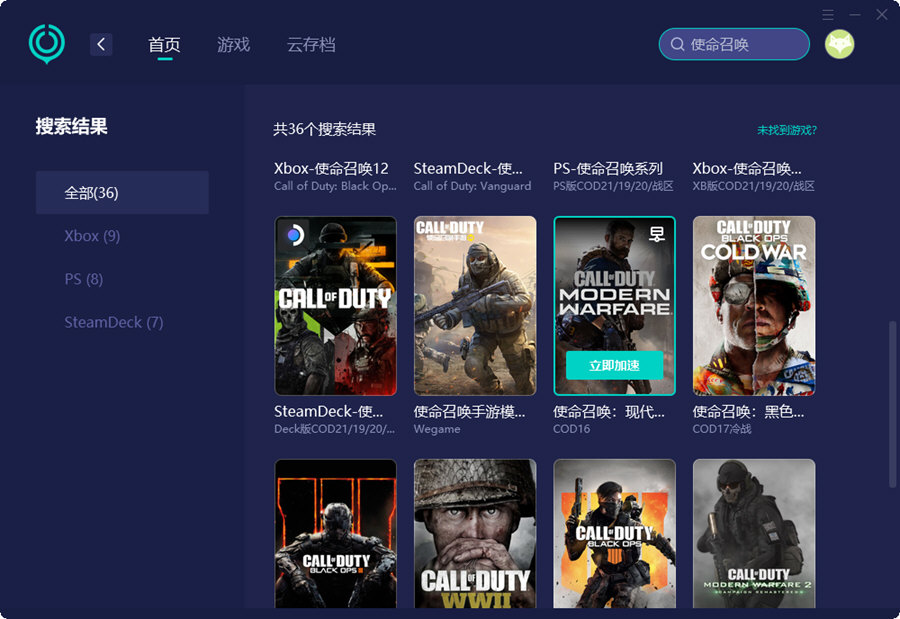Go back using the arrow button
This screenshot has width=900, height=619.
pos(101,44)
